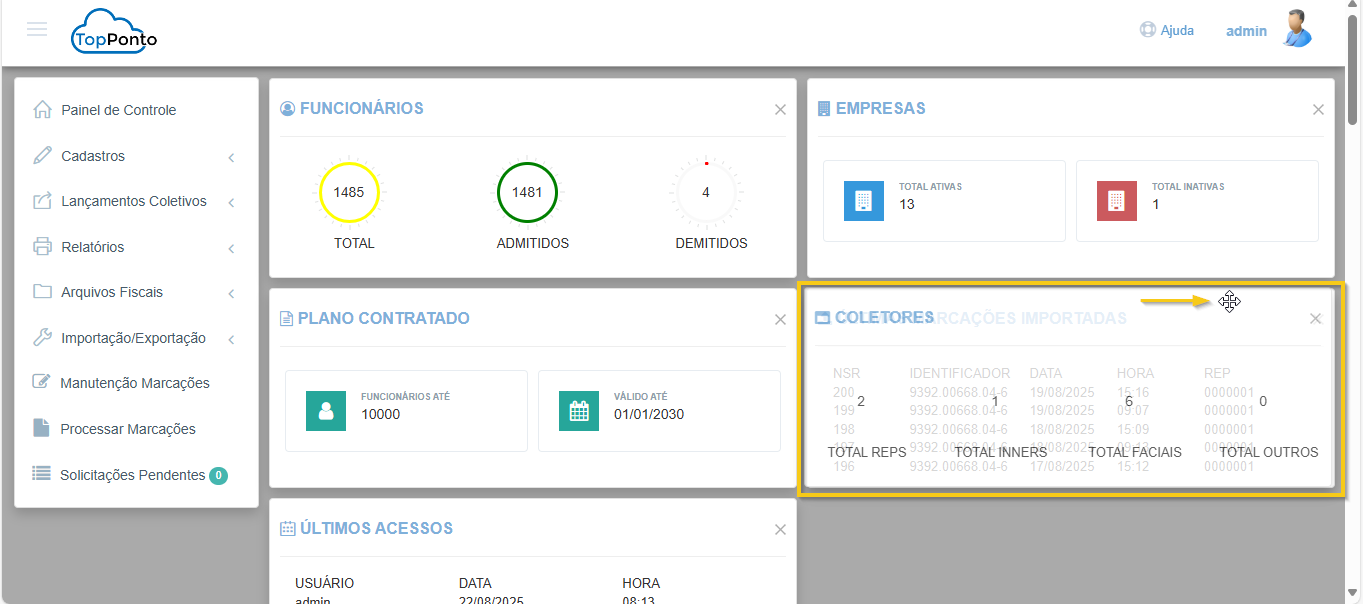This screenshot has height=604, width=1363.
Task: Close the Funcionários widget
Action: pos(780,110)
